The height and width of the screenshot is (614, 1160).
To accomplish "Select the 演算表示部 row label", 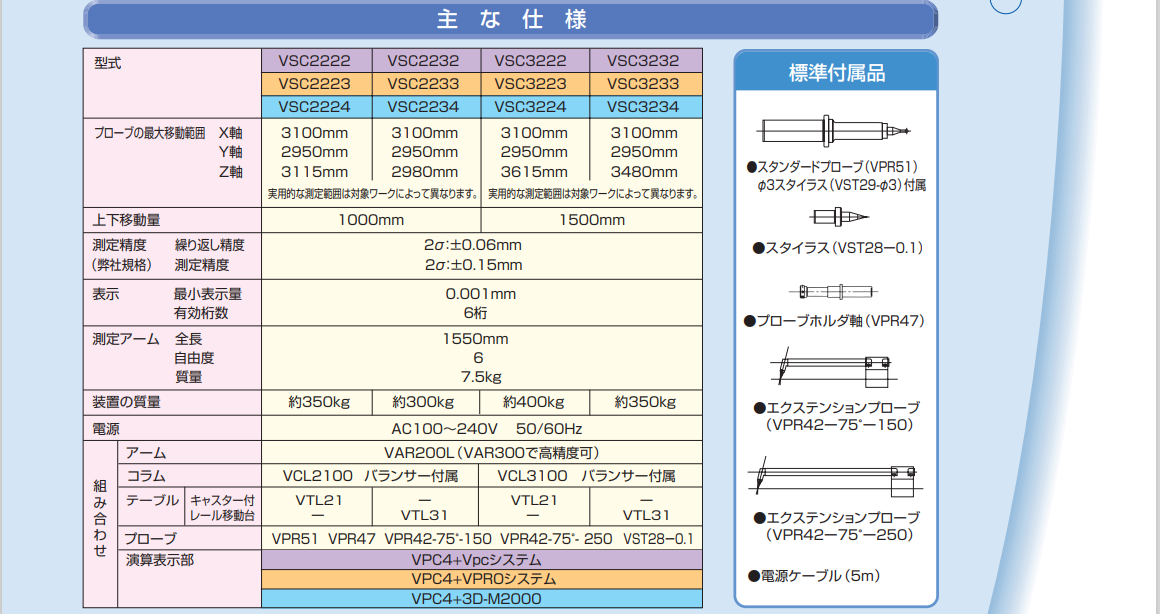I will pos(160,561).
